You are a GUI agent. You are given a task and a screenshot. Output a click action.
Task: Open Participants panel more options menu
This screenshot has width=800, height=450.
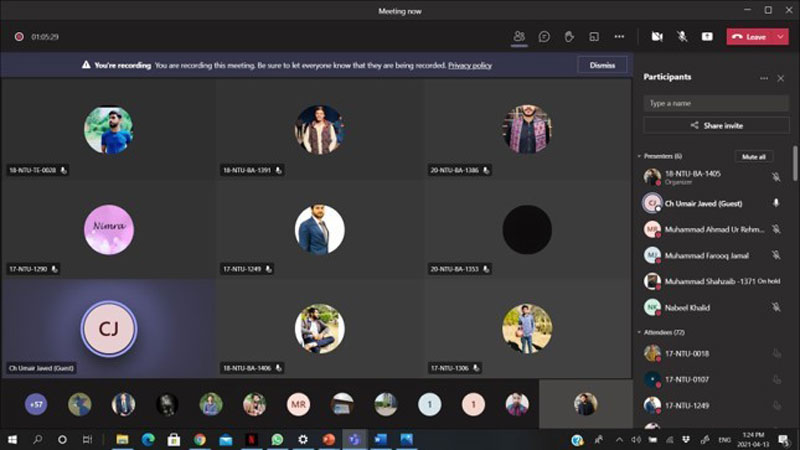[764, 77]
